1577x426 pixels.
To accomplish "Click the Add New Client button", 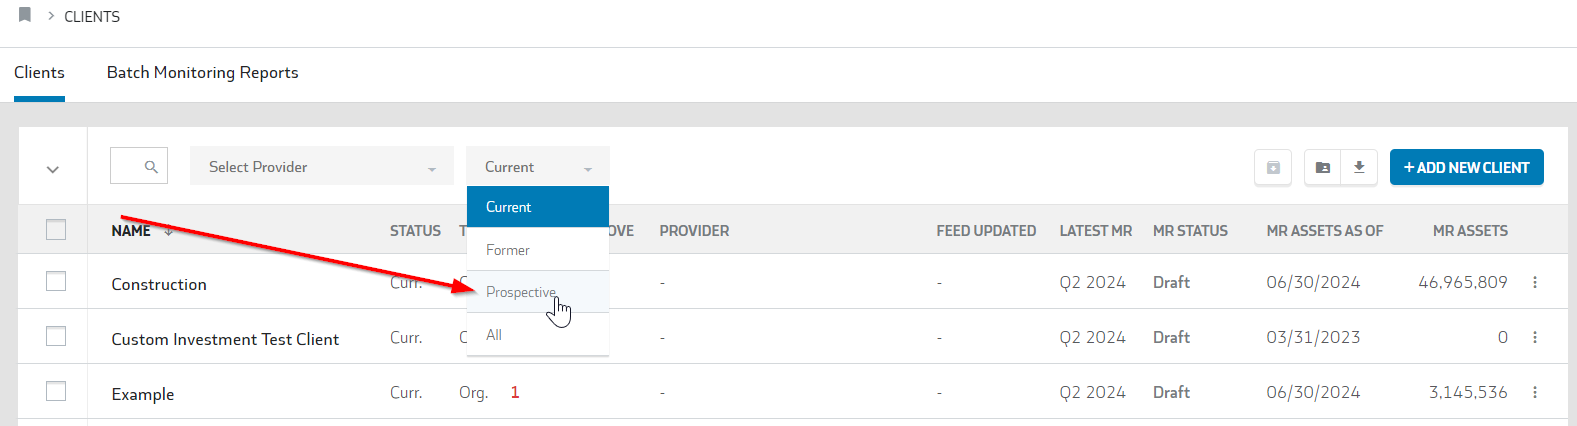I will [1467, 168].
